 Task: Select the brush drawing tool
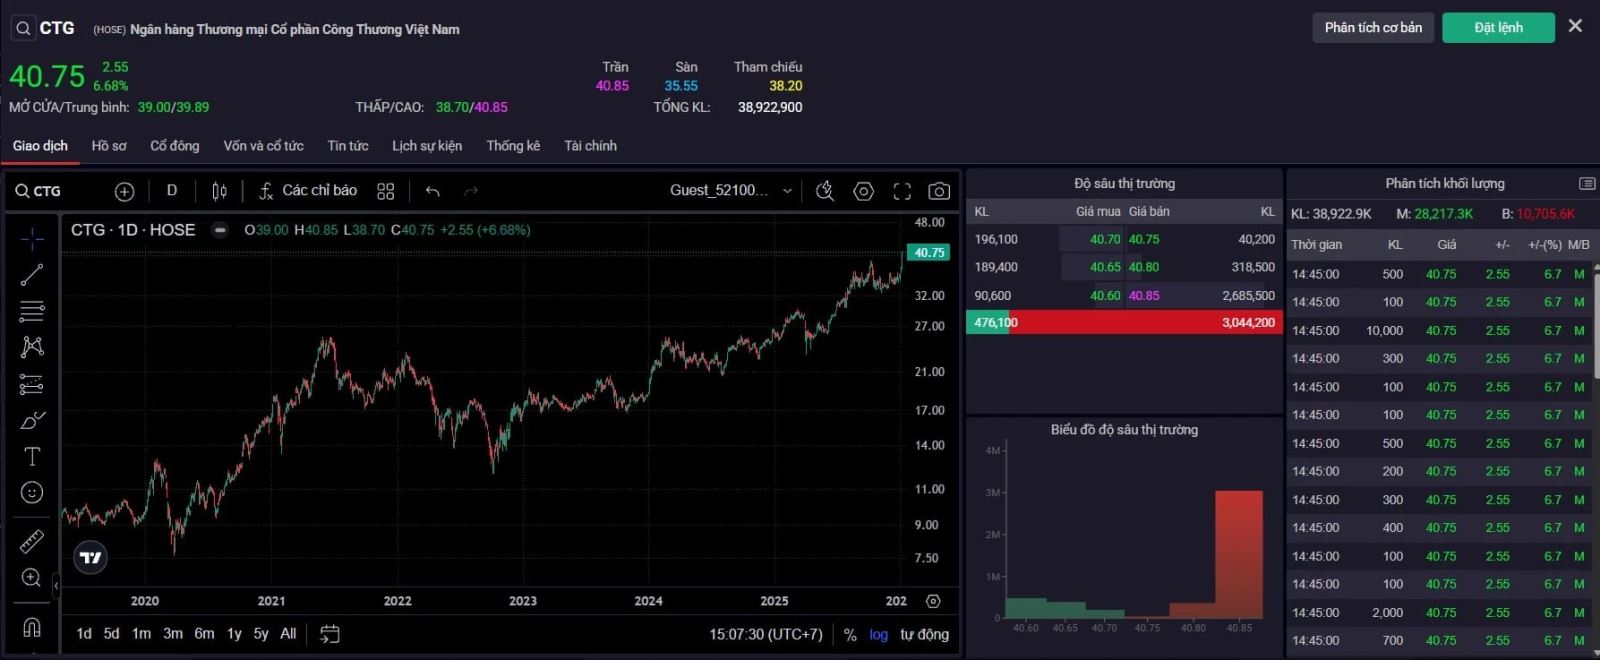point(32,420)
